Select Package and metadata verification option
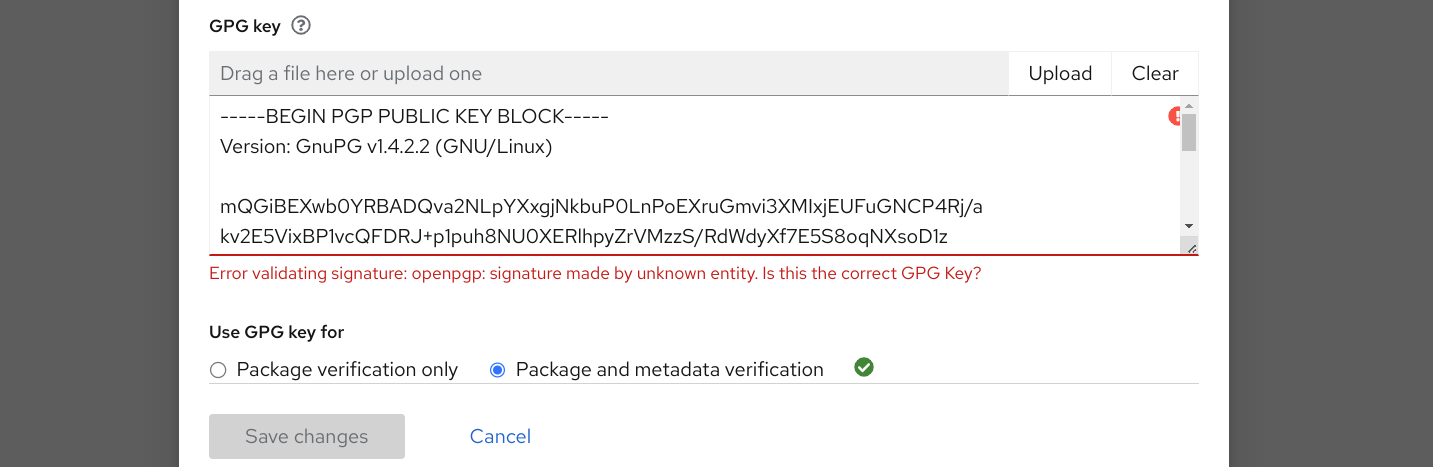The image size is (1433, 467). coord(497,370)
